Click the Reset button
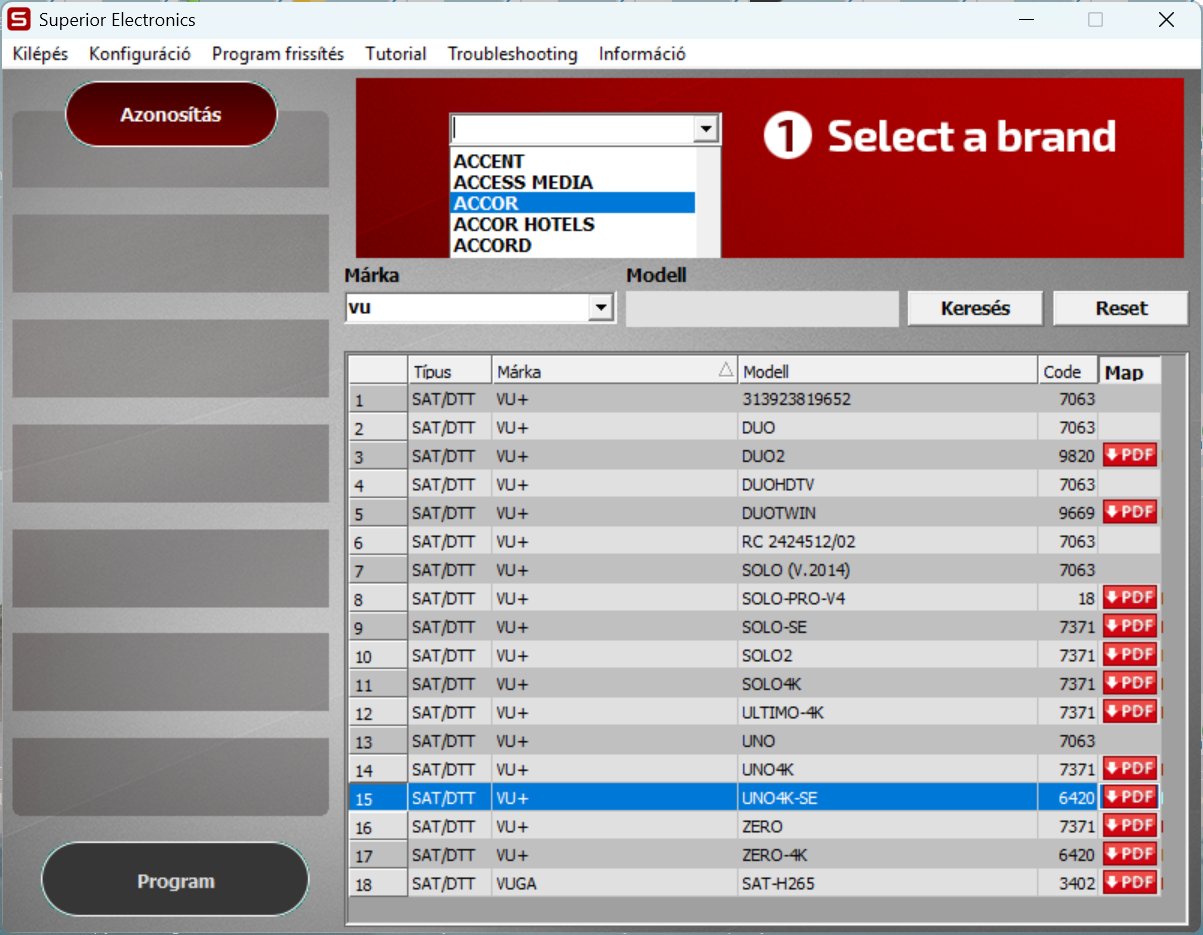 click(1121, 308)
